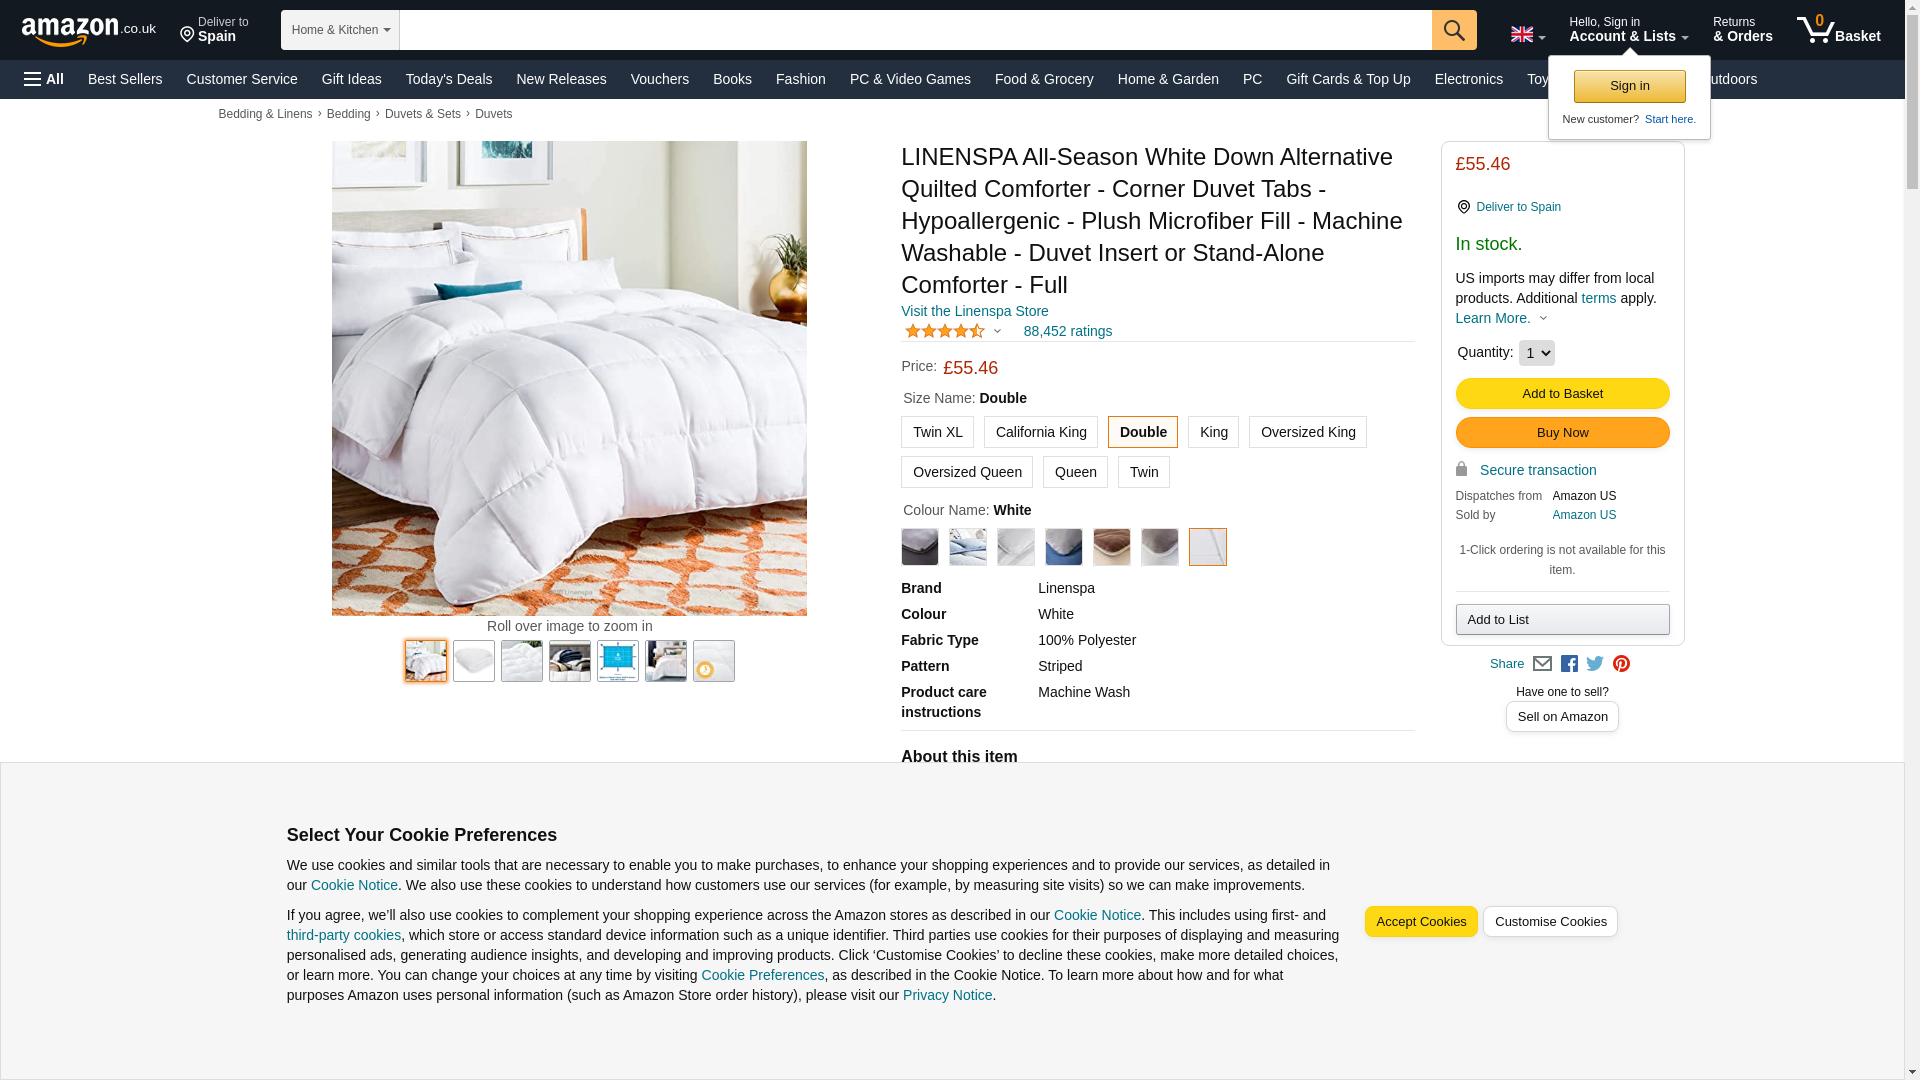Click the Add to Basket button
The height and width of the screenshot is (1080, 1920).
[1562, 394]
